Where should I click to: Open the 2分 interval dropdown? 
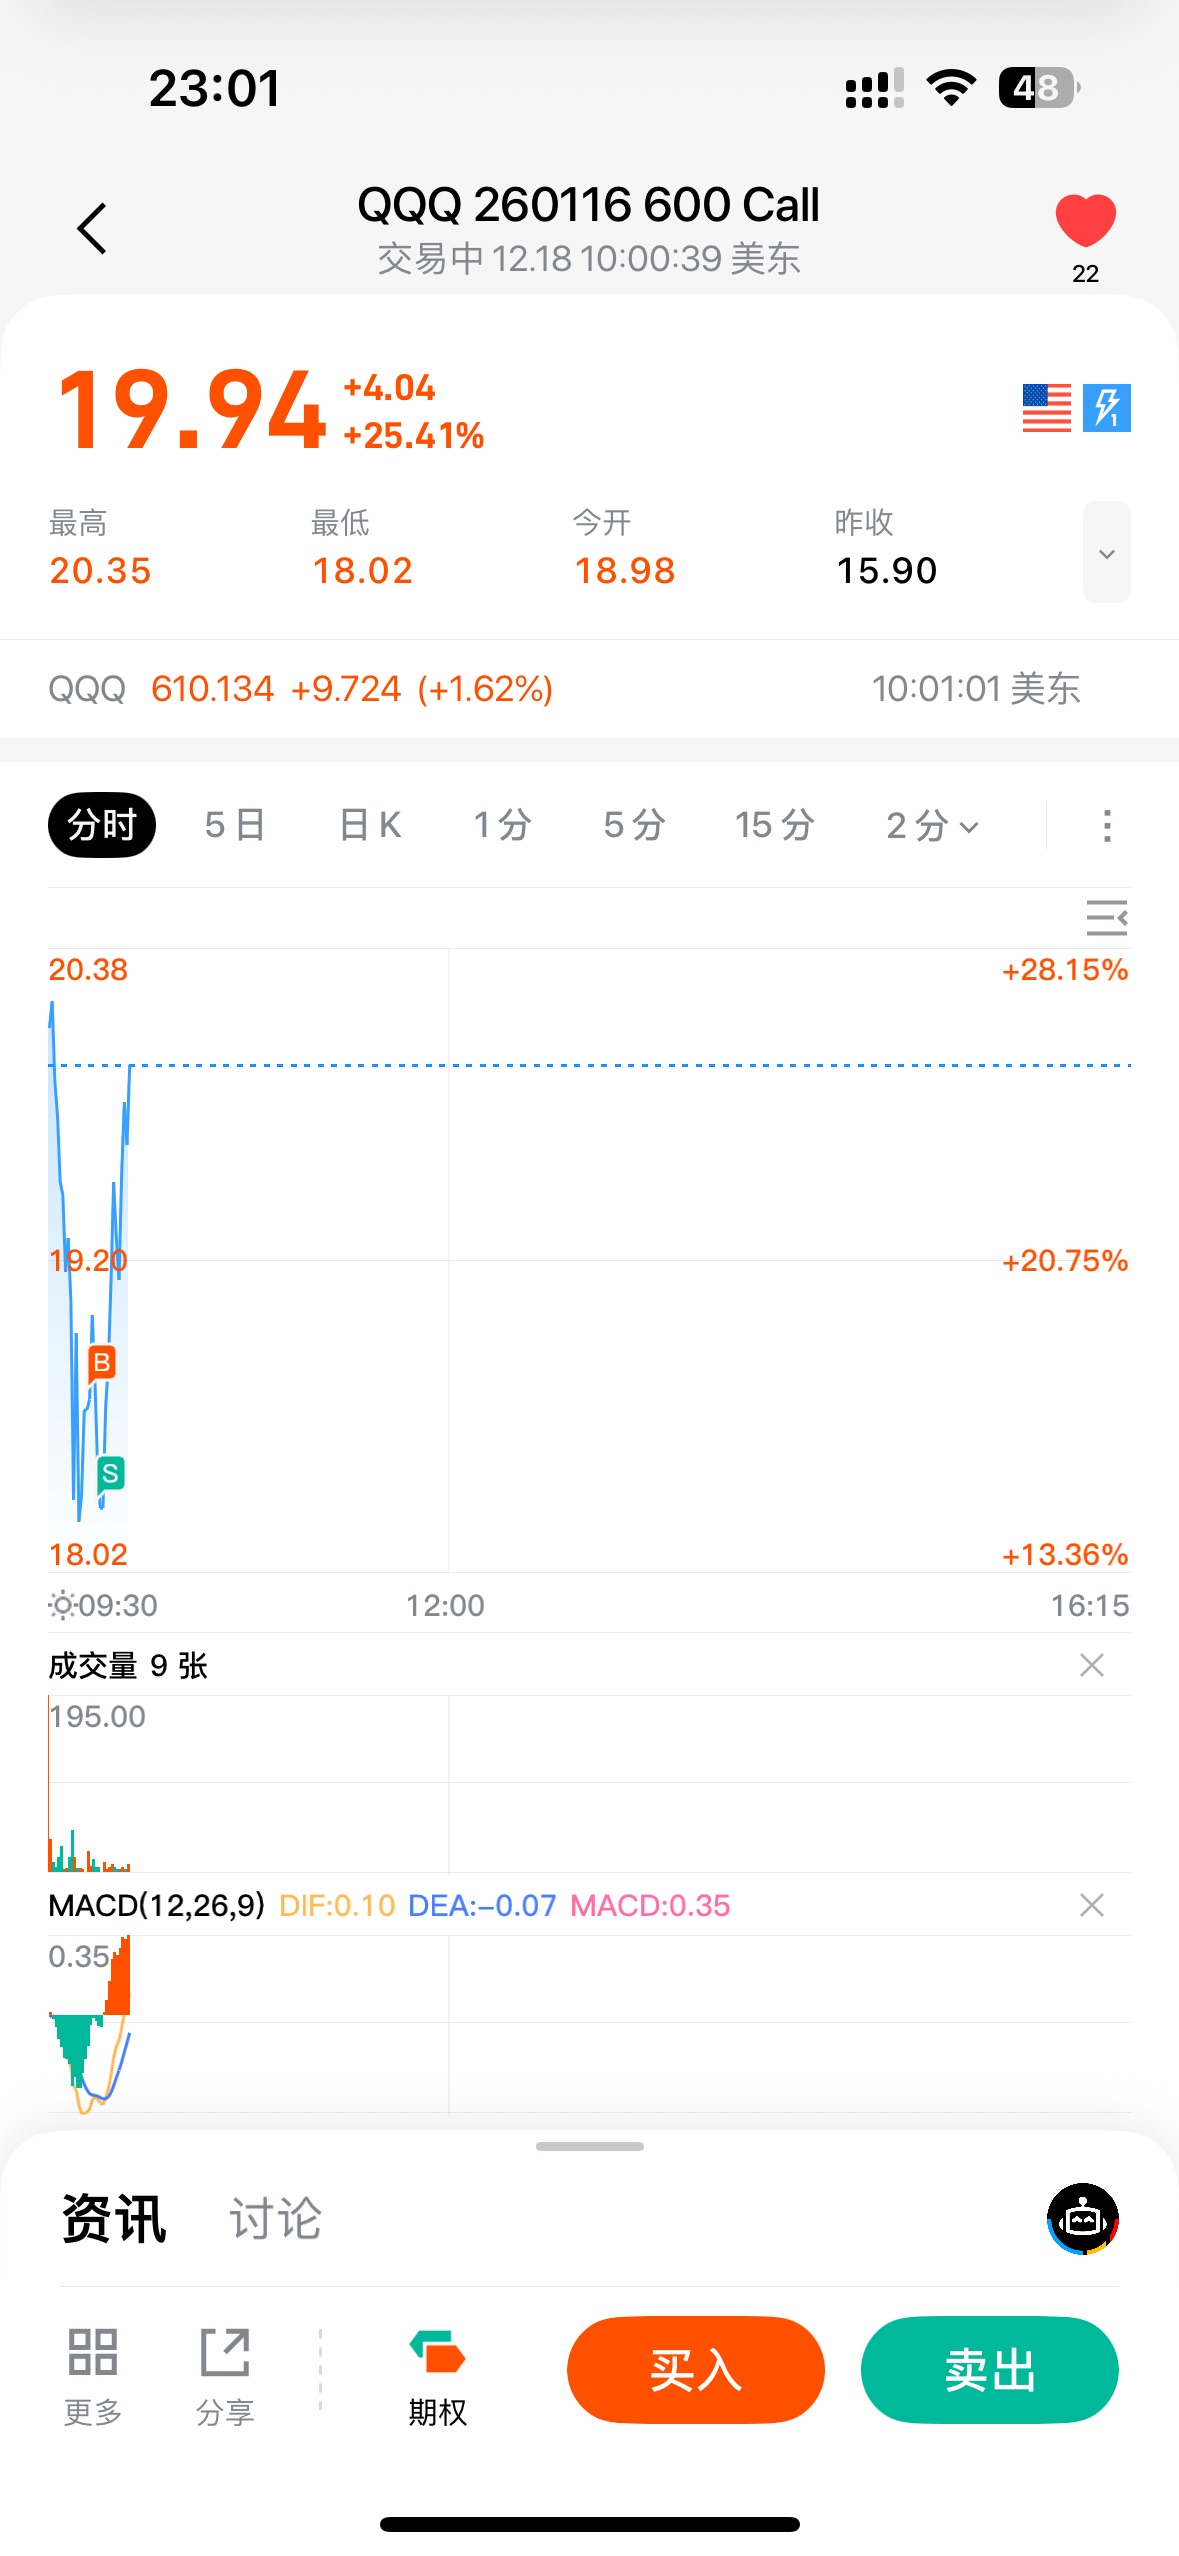(x=932, y=826)
